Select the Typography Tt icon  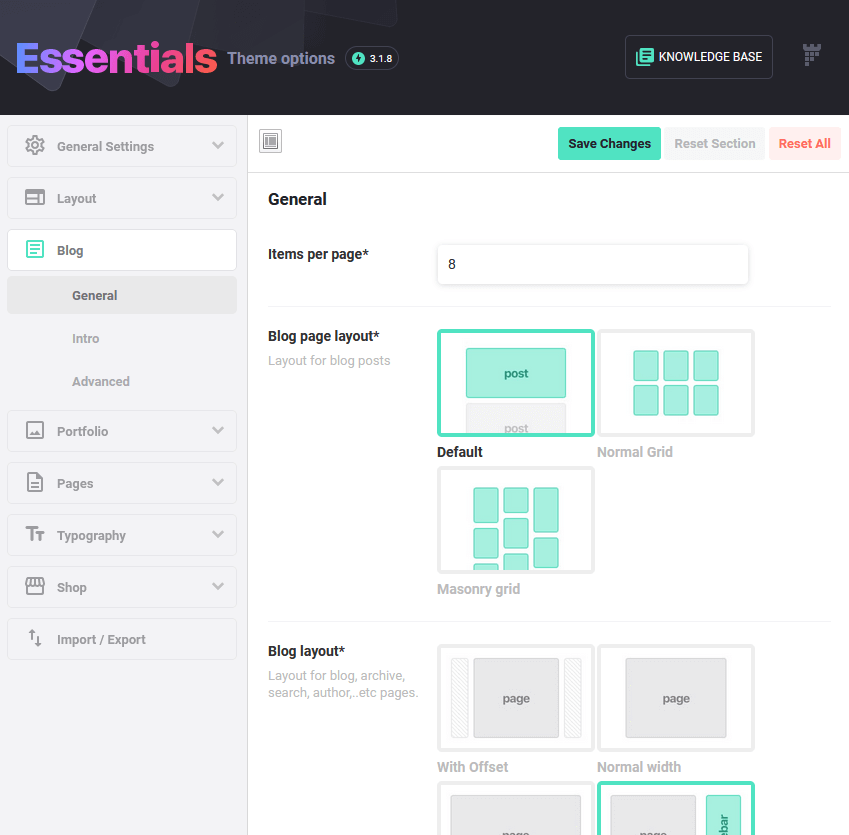35,535
